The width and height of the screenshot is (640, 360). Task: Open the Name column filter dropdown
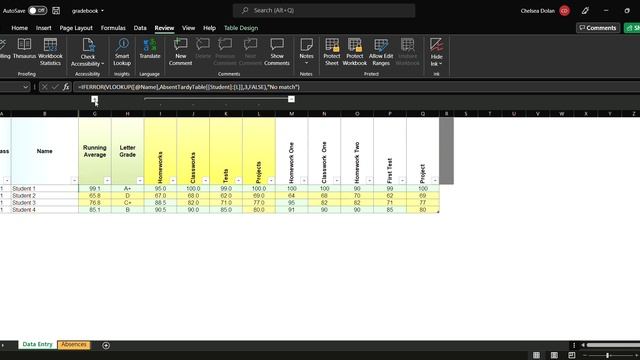[74, 180]
